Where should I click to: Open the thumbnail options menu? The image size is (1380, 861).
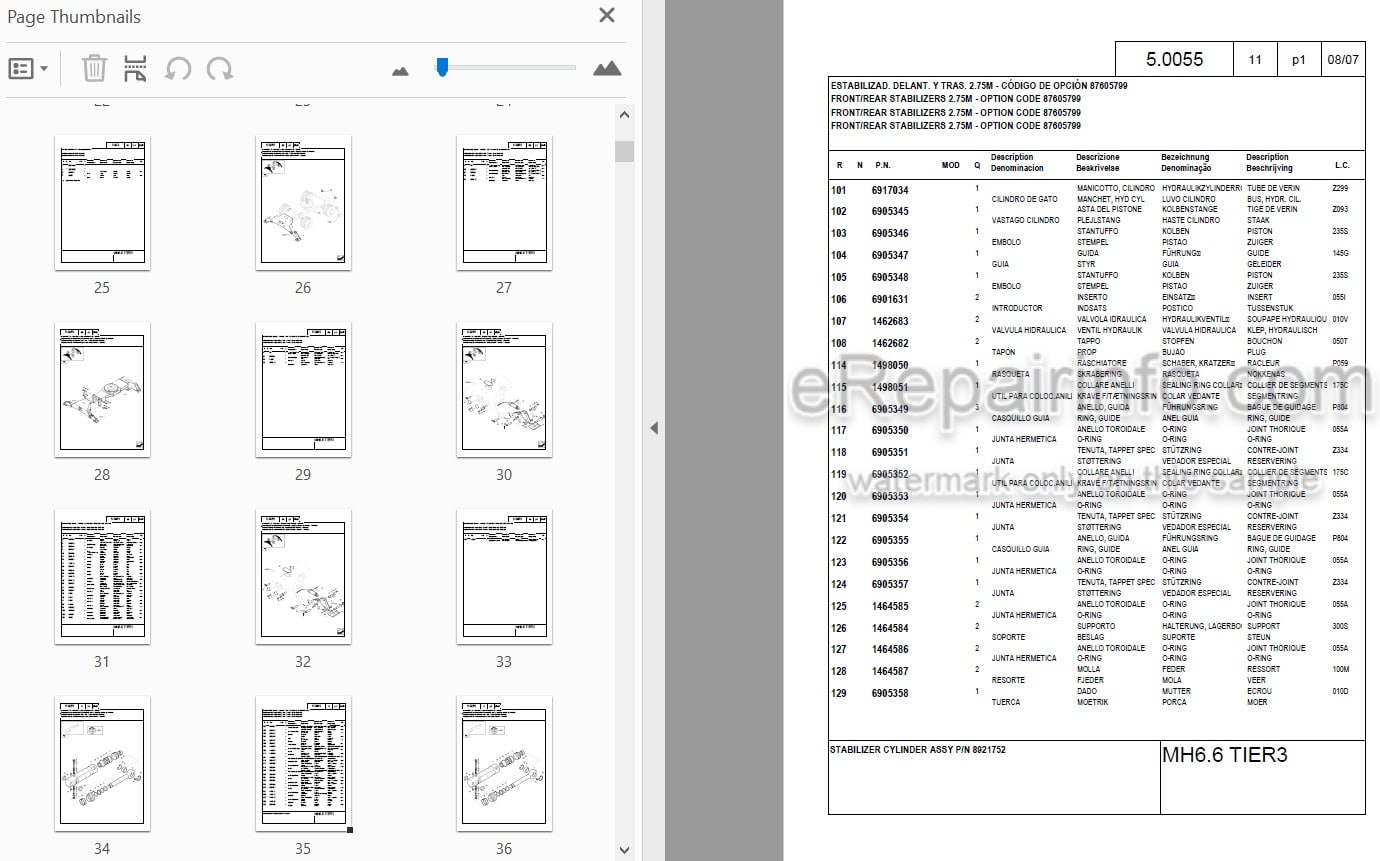(x=28, y=69)
